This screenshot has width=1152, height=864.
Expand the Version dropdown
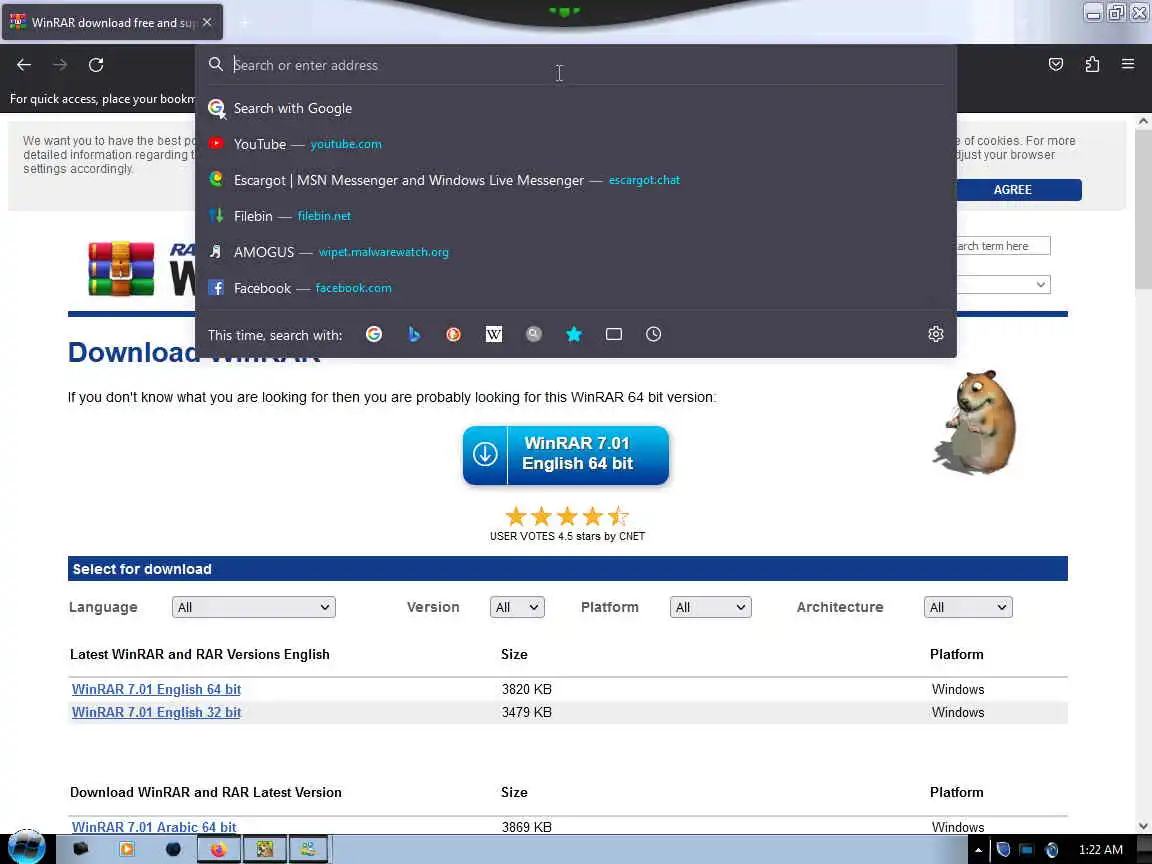coord(517,607)
